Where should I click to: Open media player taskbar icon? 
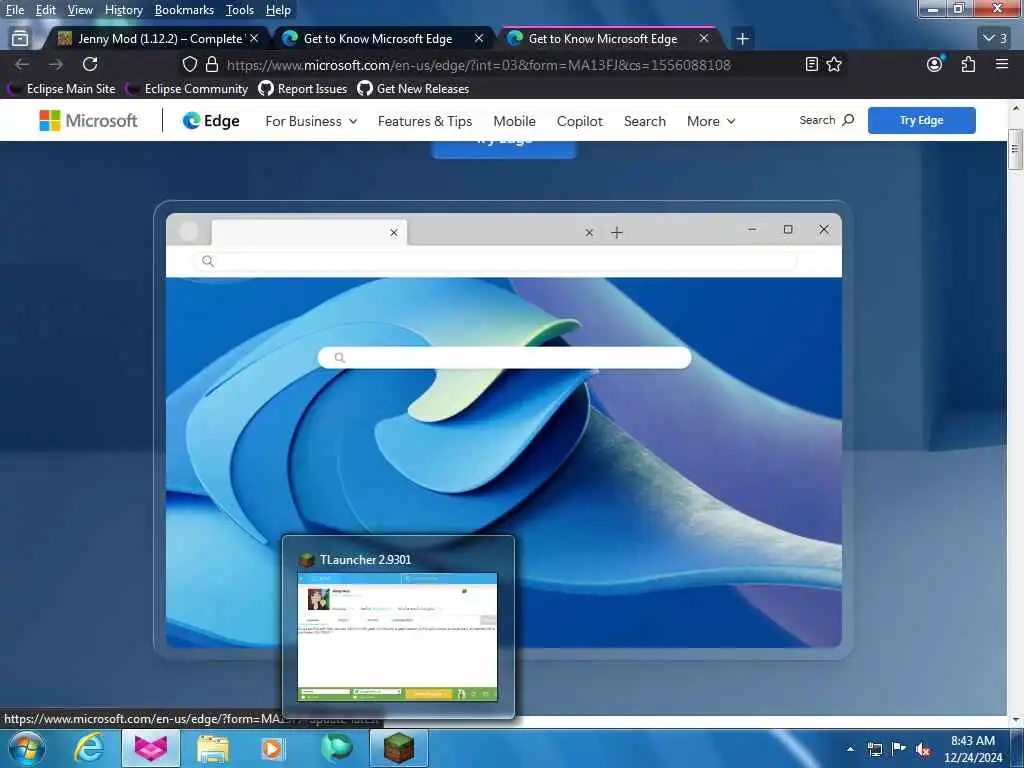[272, 748]
